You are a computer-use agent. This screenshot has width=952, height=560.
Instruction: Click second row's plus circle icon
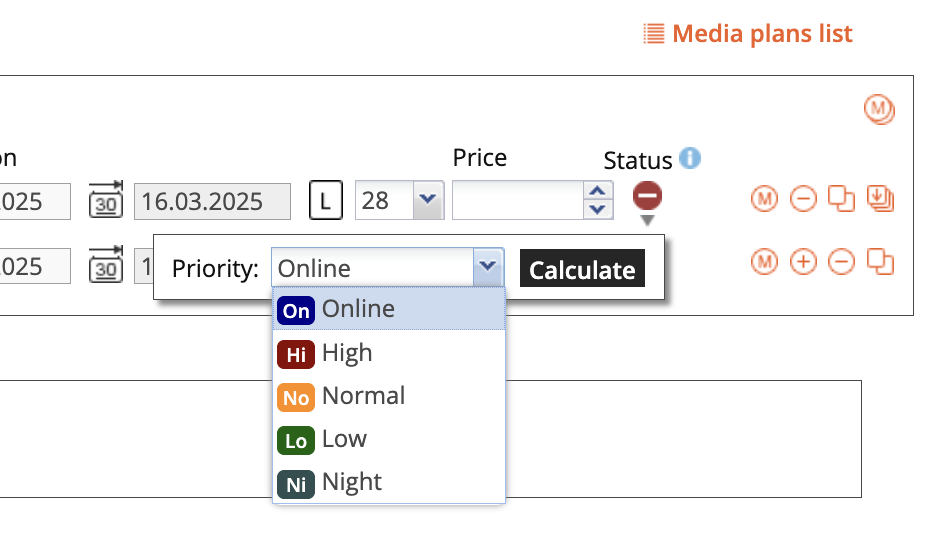click(803, 263)
